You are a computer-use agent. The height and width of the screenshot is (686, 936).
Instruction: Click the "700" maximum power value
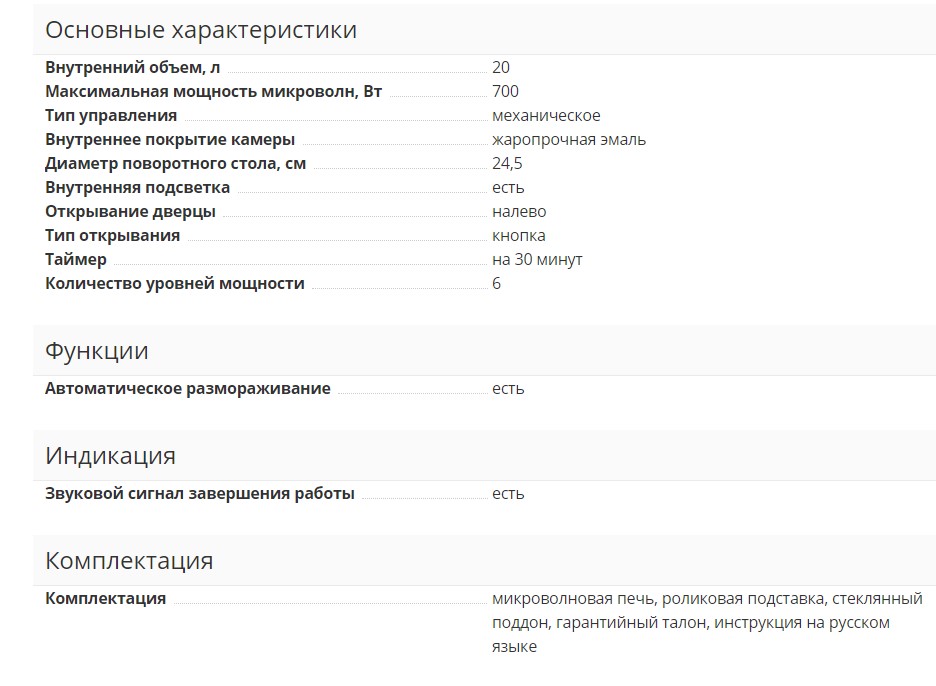click(x=505, y=92)
